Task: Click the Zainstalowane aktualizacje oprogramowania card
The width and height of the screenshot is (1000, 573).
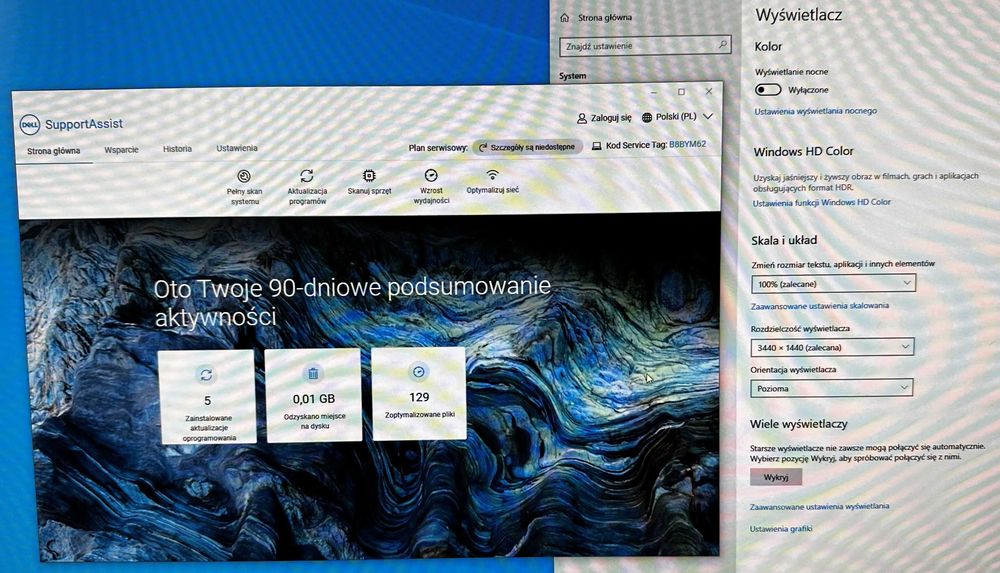Action: pyautogui.click(x=207, y=396)
